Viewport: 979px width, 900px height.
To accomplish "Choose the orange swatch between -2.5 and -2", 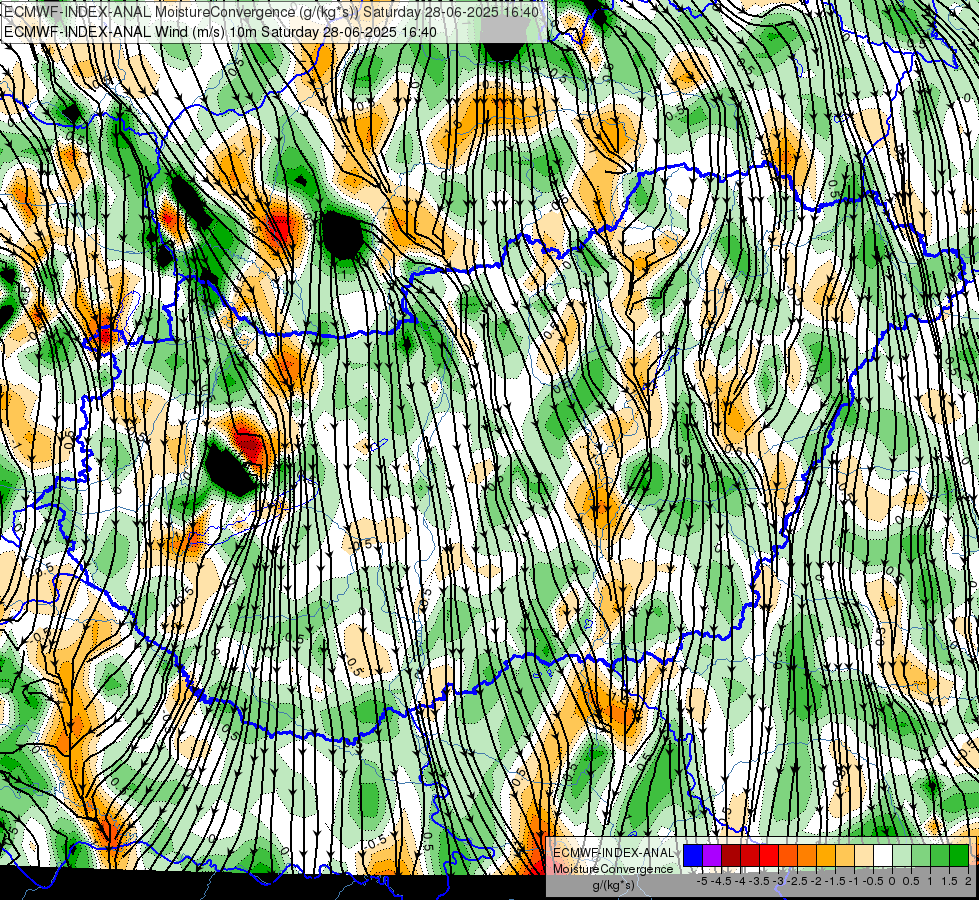I will 807,855.
